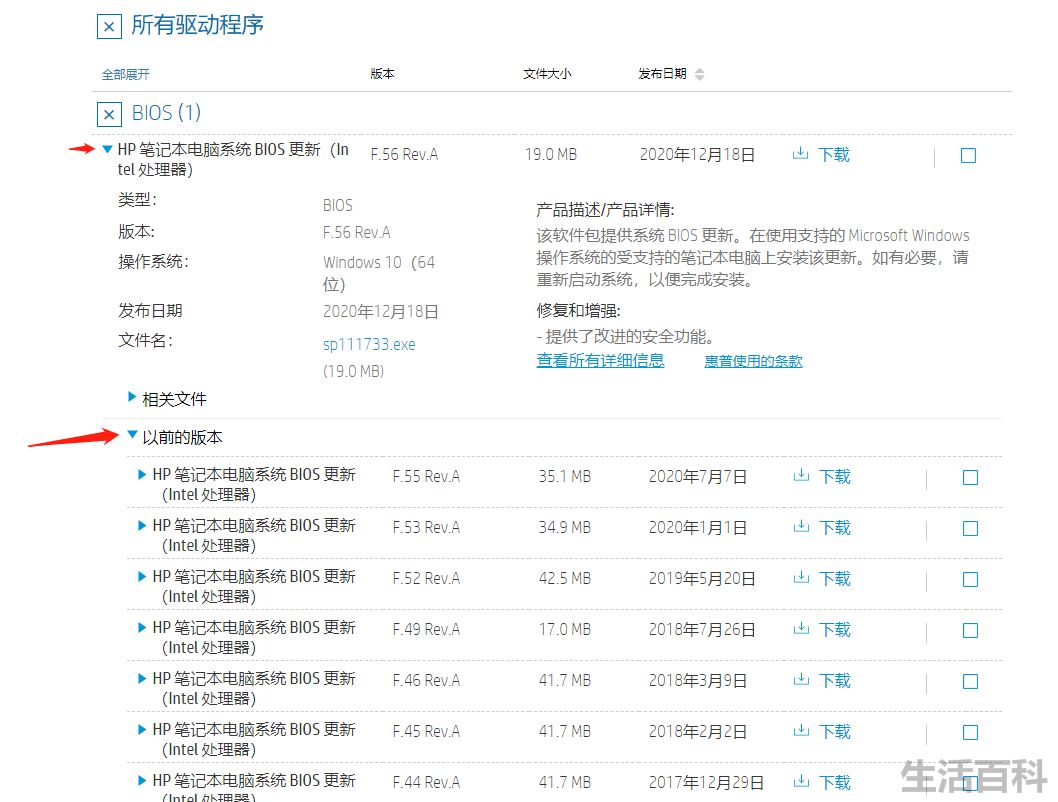The width and height of the screenshot is (1058, 802).
Task: Click 下载 for 2018年3月9日 release
Action: [x=835, y=681]
